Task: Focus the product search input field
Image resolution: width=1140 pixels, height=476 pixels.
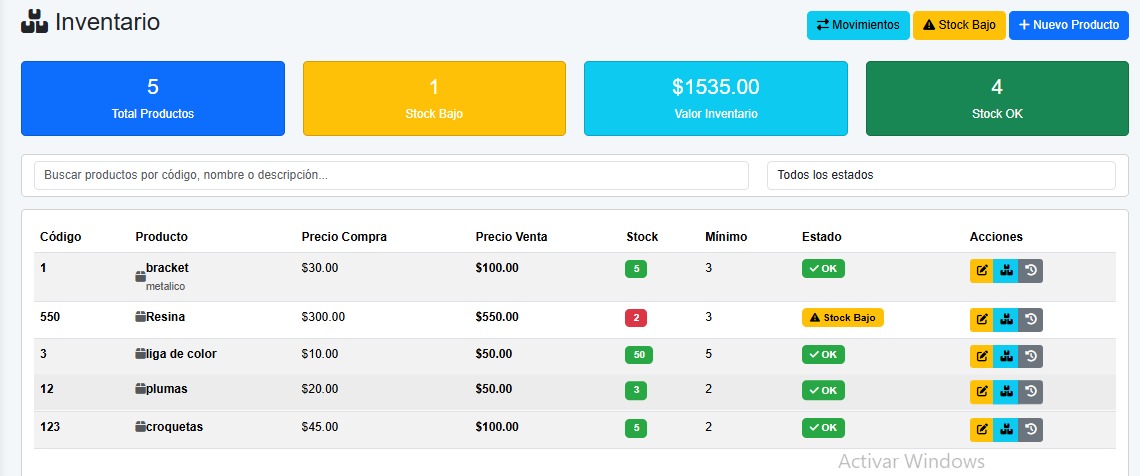Action: pos(391,175)
